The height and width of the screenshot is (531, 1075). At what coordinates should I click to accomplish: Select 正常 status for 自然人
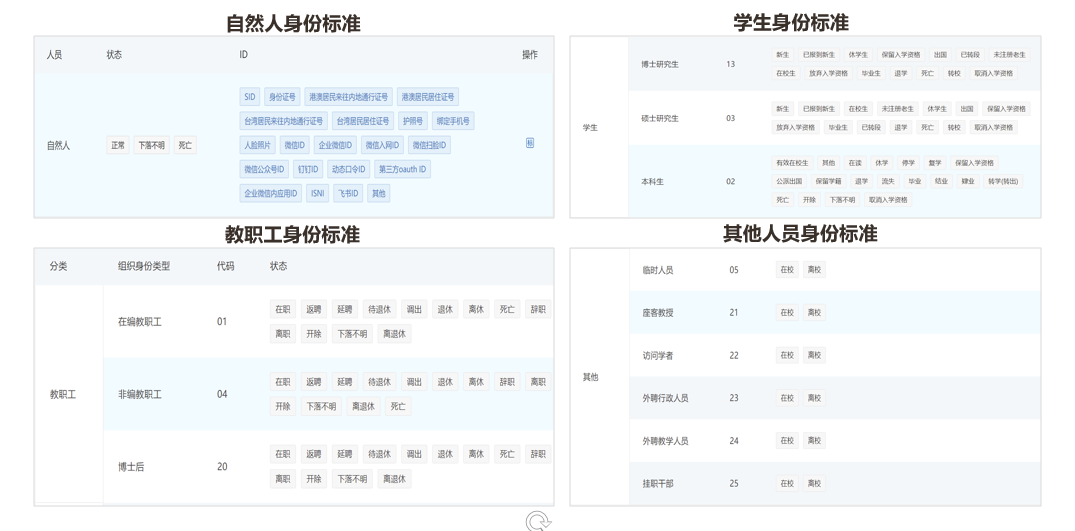118,145
